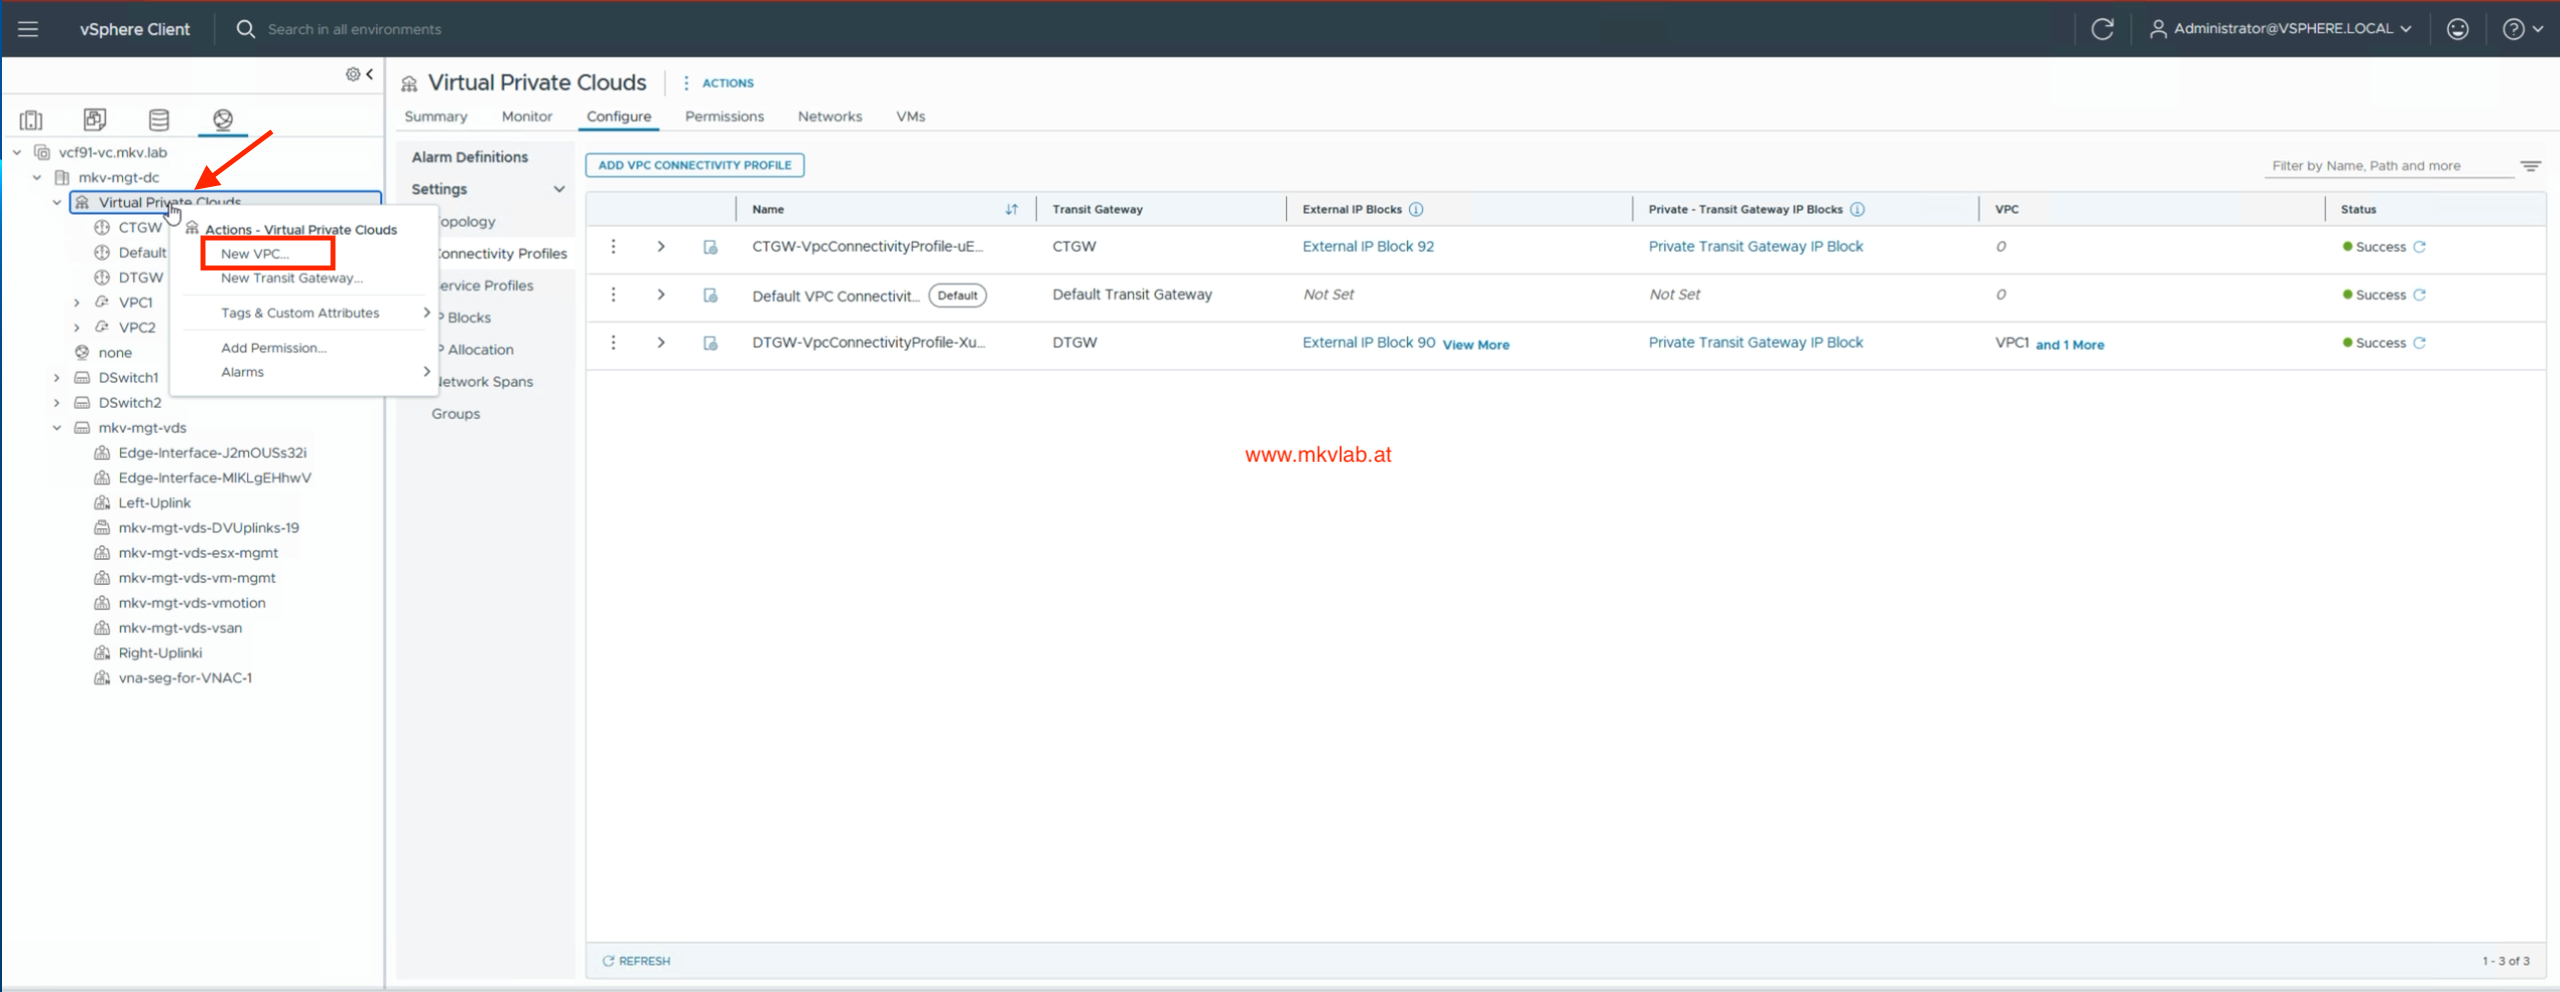Expand the DSwitch1 tree node
Image resolution: width=2560 pixels, height=992 pixels.
57,378
